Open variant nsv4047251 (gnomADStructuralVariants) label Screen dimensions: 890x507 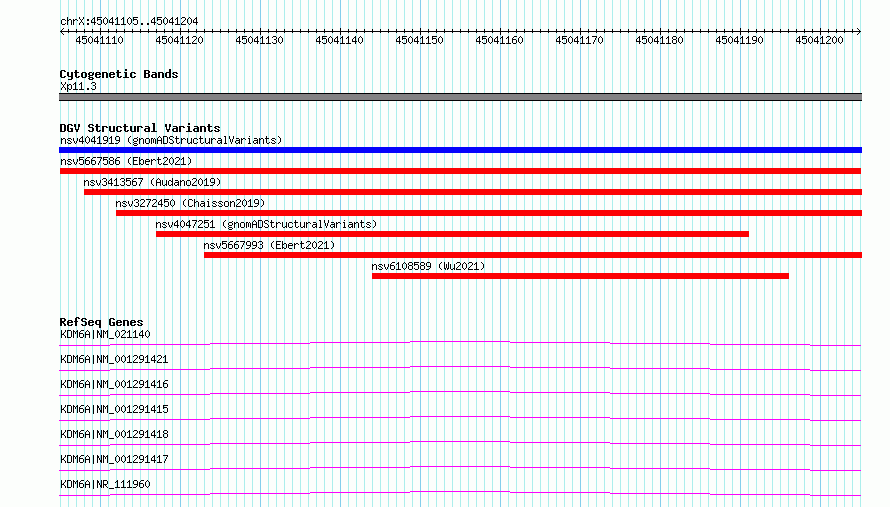point(266,224)
